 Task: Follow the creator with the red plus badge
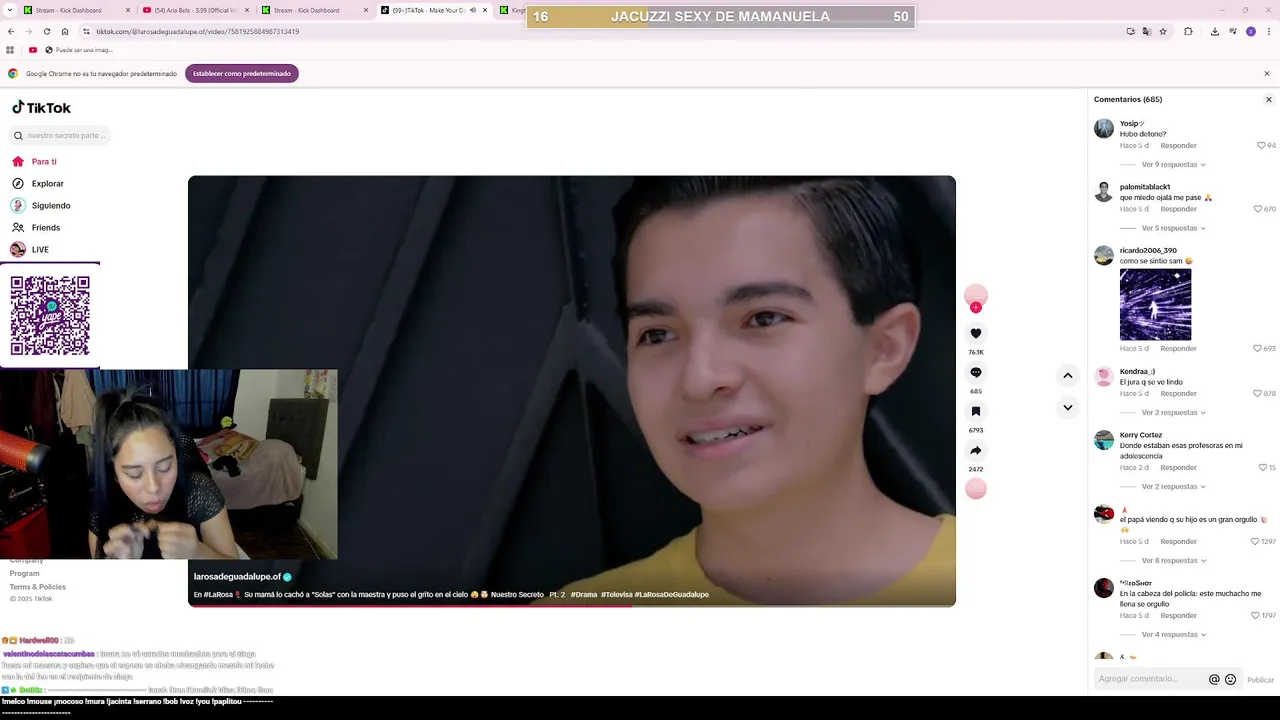click(976, 308)
